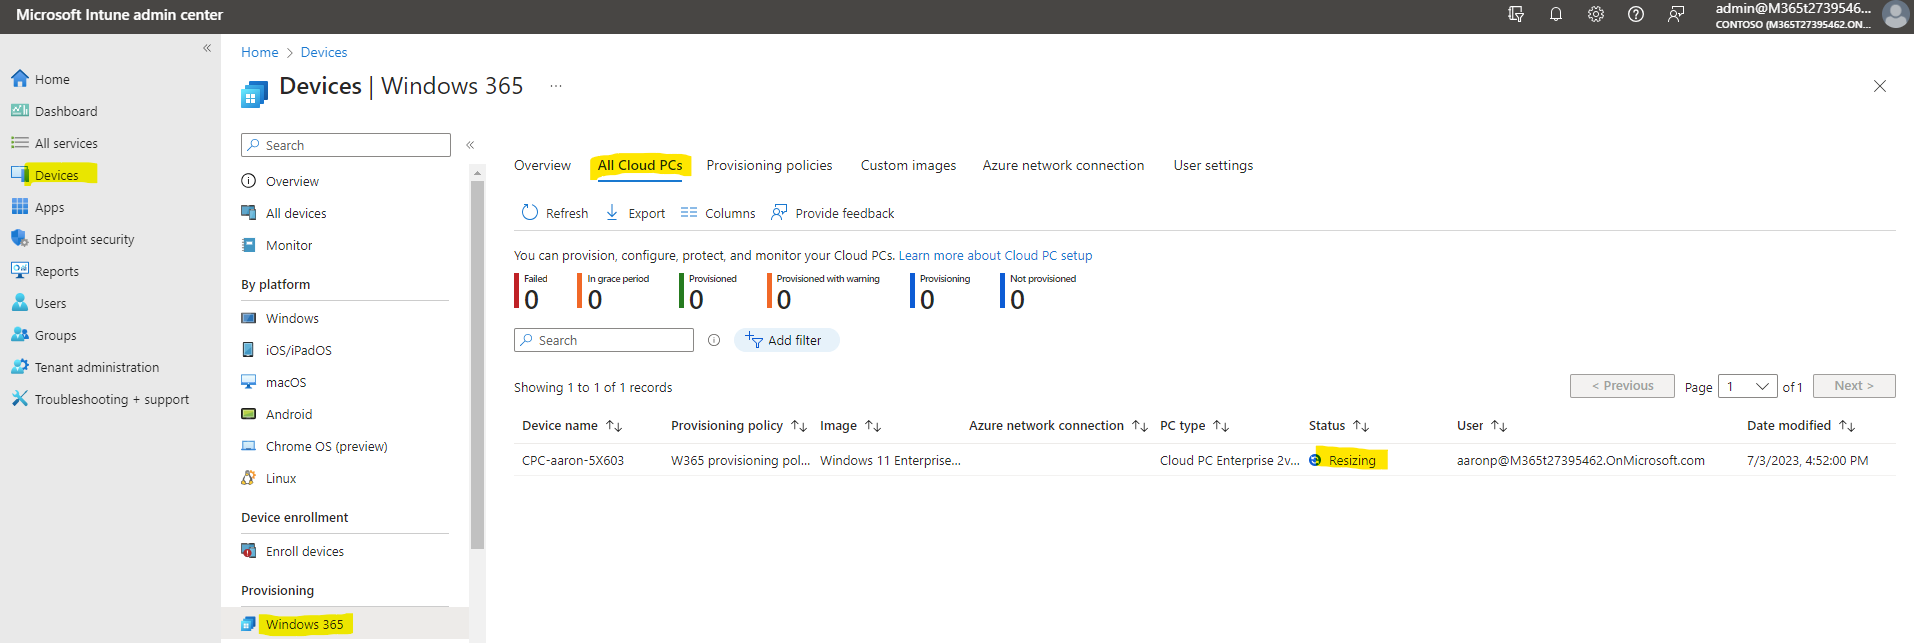1914x643 pixels.
Task: Switch to Custom images tab
Action: (x=908, y=165)
